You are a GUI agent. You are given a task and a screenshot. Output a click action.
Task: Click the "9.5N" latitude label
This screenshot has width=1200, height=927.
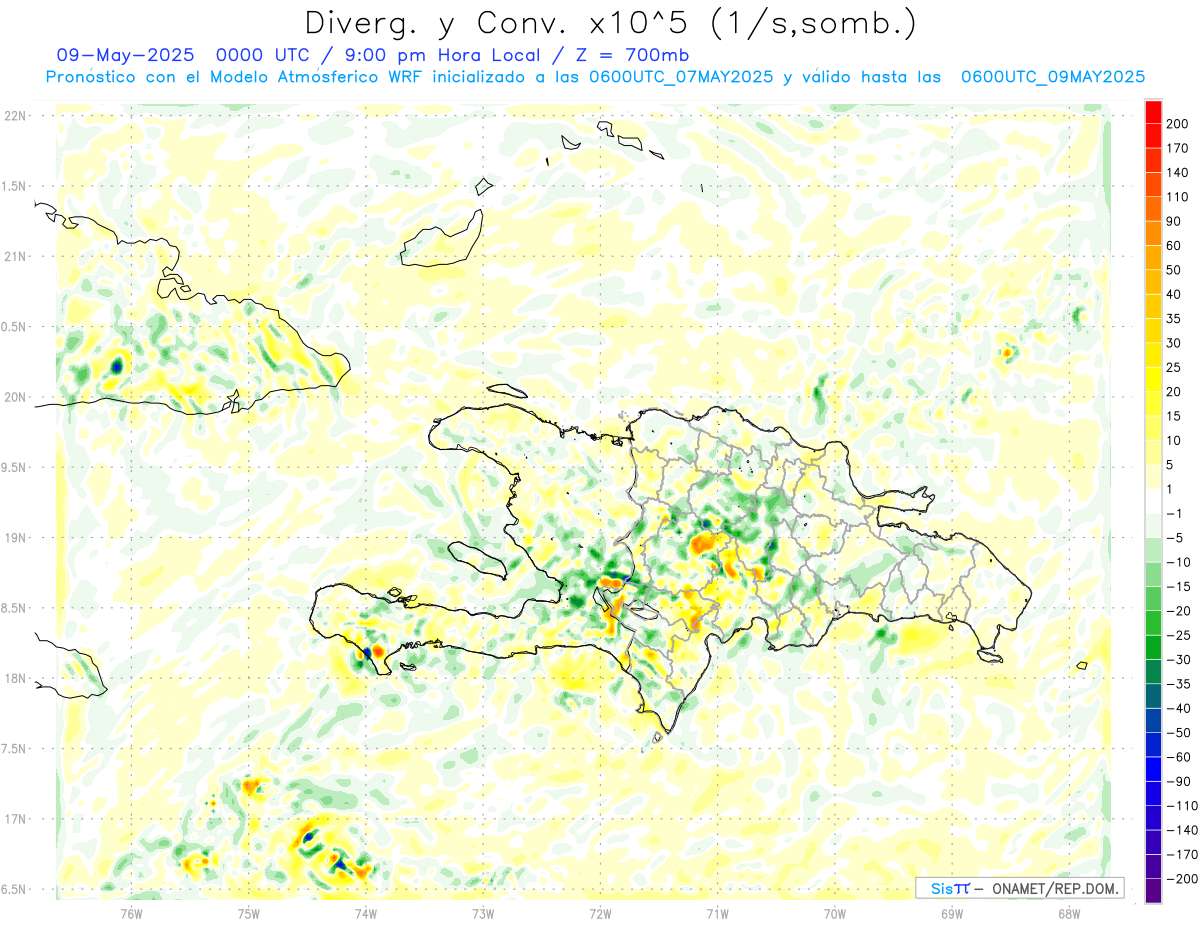coord(14,467)
